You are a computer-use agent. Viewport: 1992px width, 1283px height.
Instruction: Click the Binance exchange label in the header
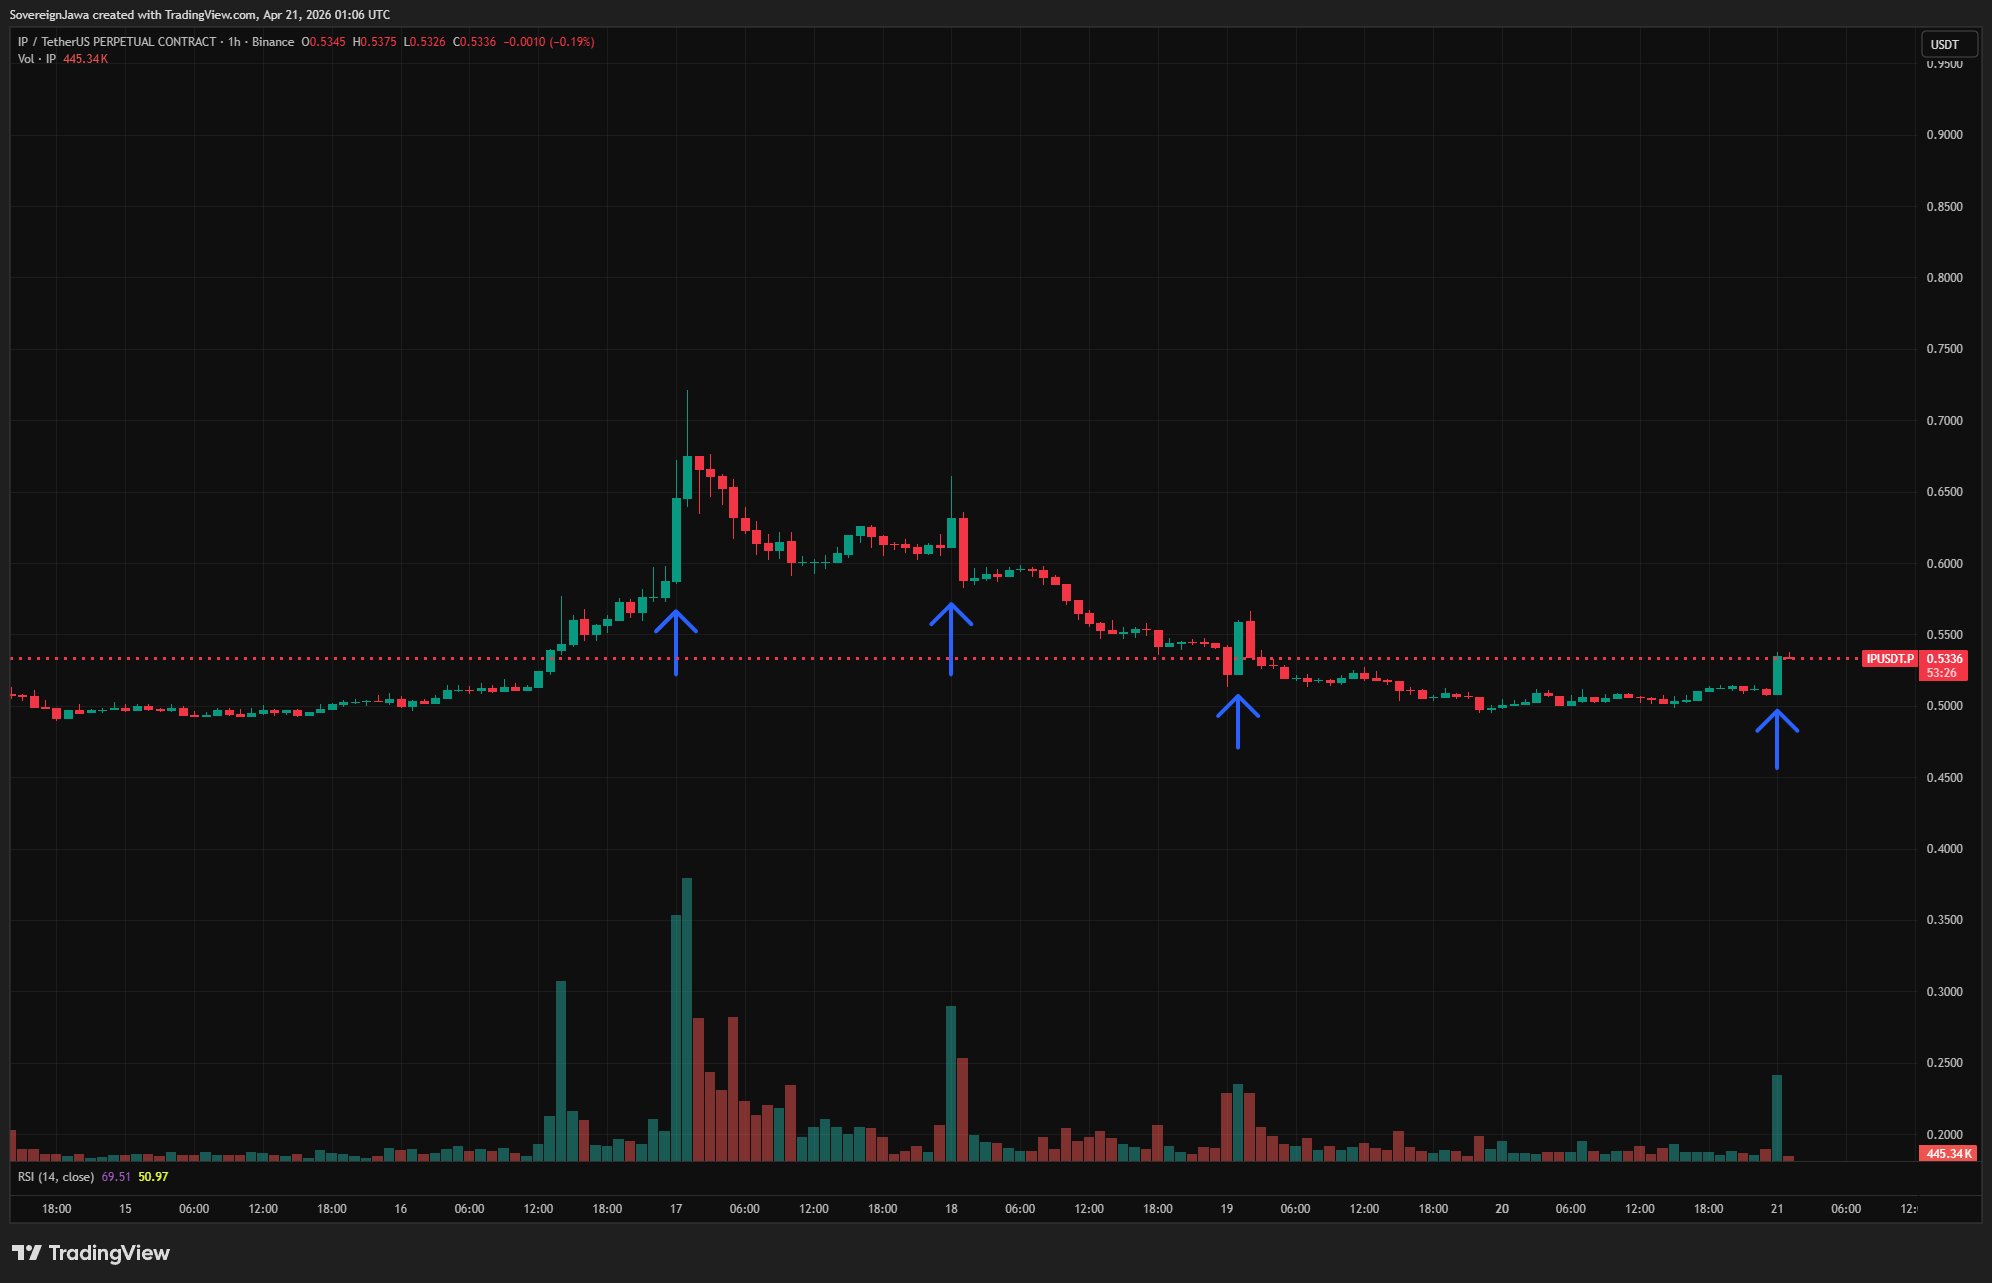273,42
